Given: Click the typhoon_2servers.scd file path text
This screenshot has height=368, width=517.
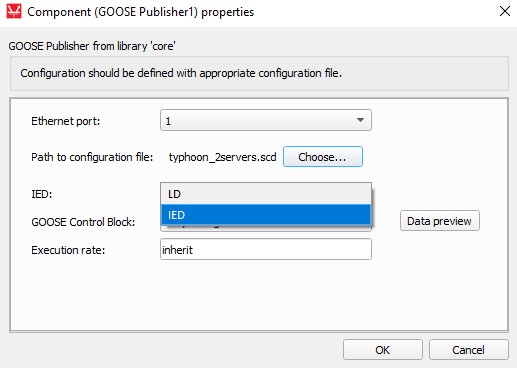Looking at the screenshot, I should (223, 157).
